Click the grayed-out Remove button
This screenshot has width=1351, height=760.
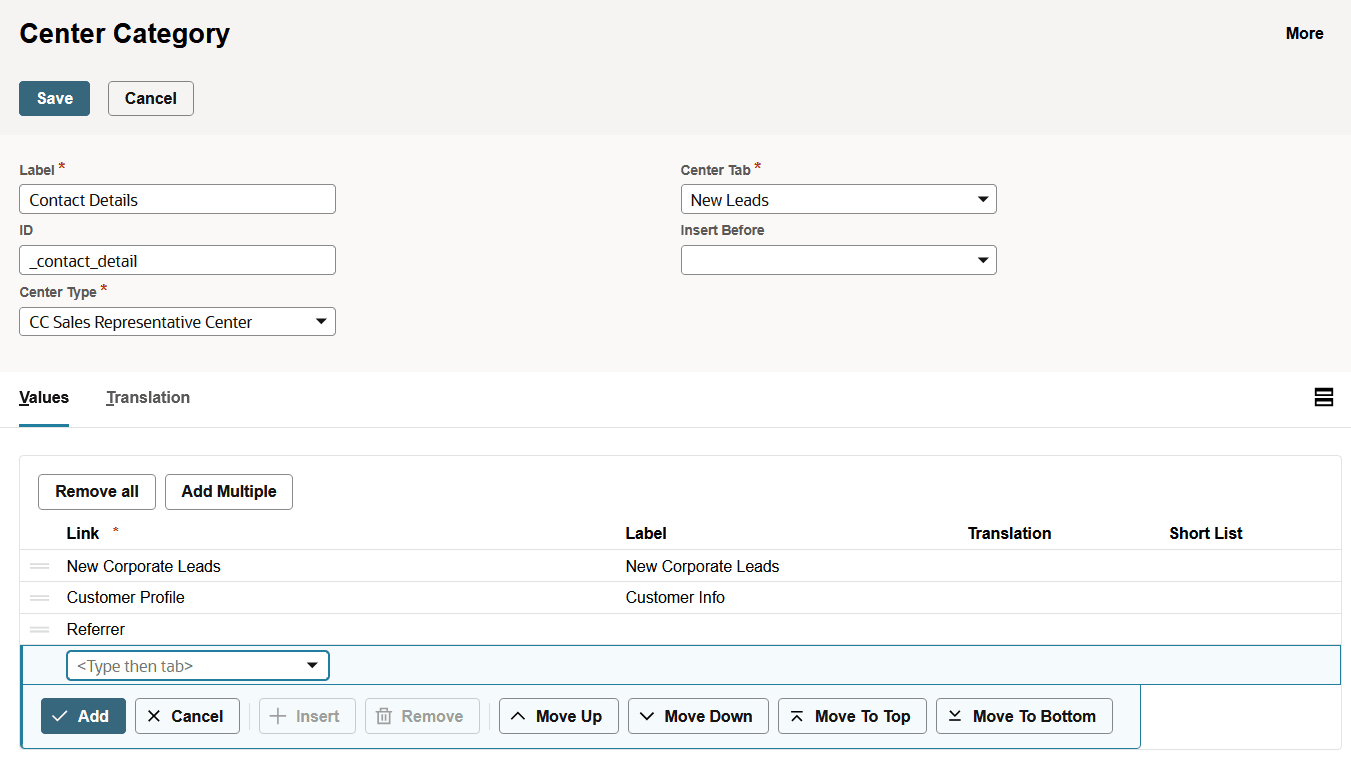[422, 716]
